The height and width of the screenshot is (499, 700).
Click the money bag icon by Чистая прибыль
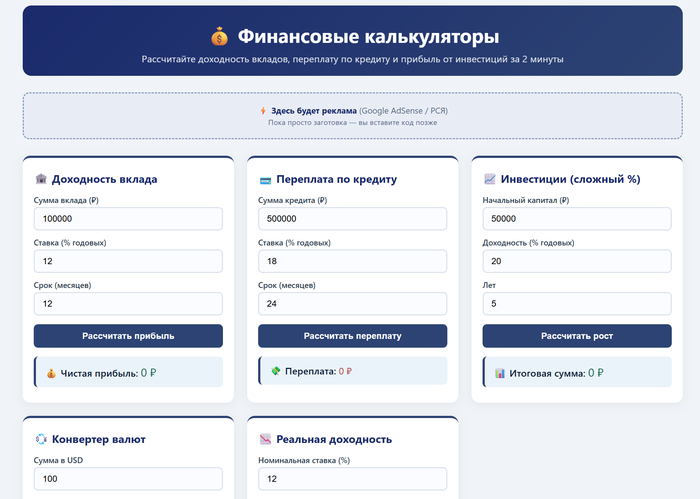(51, 374)
